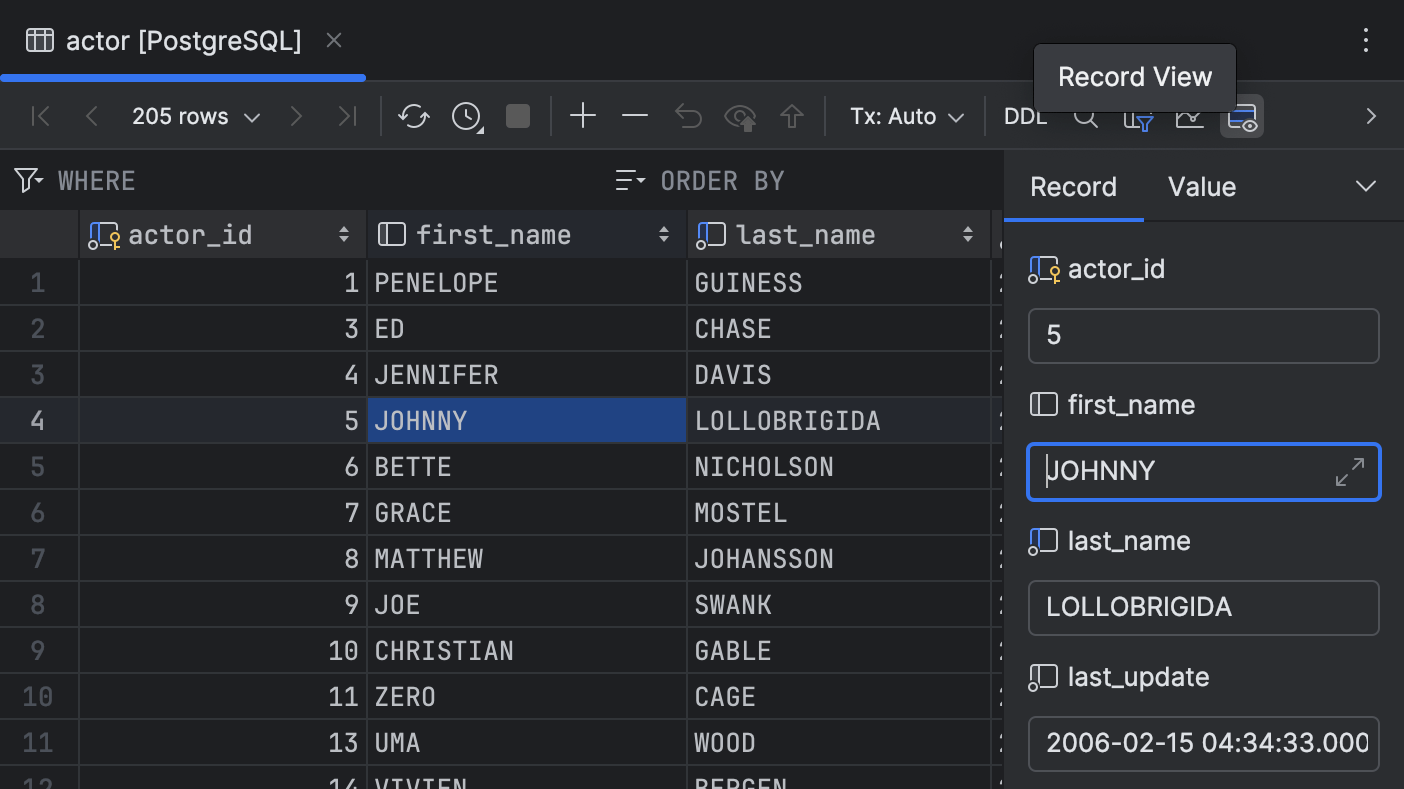Preview pending changes with the eye icon
Viewport: 1404px width, 789px height.
(x=740, y=116)
